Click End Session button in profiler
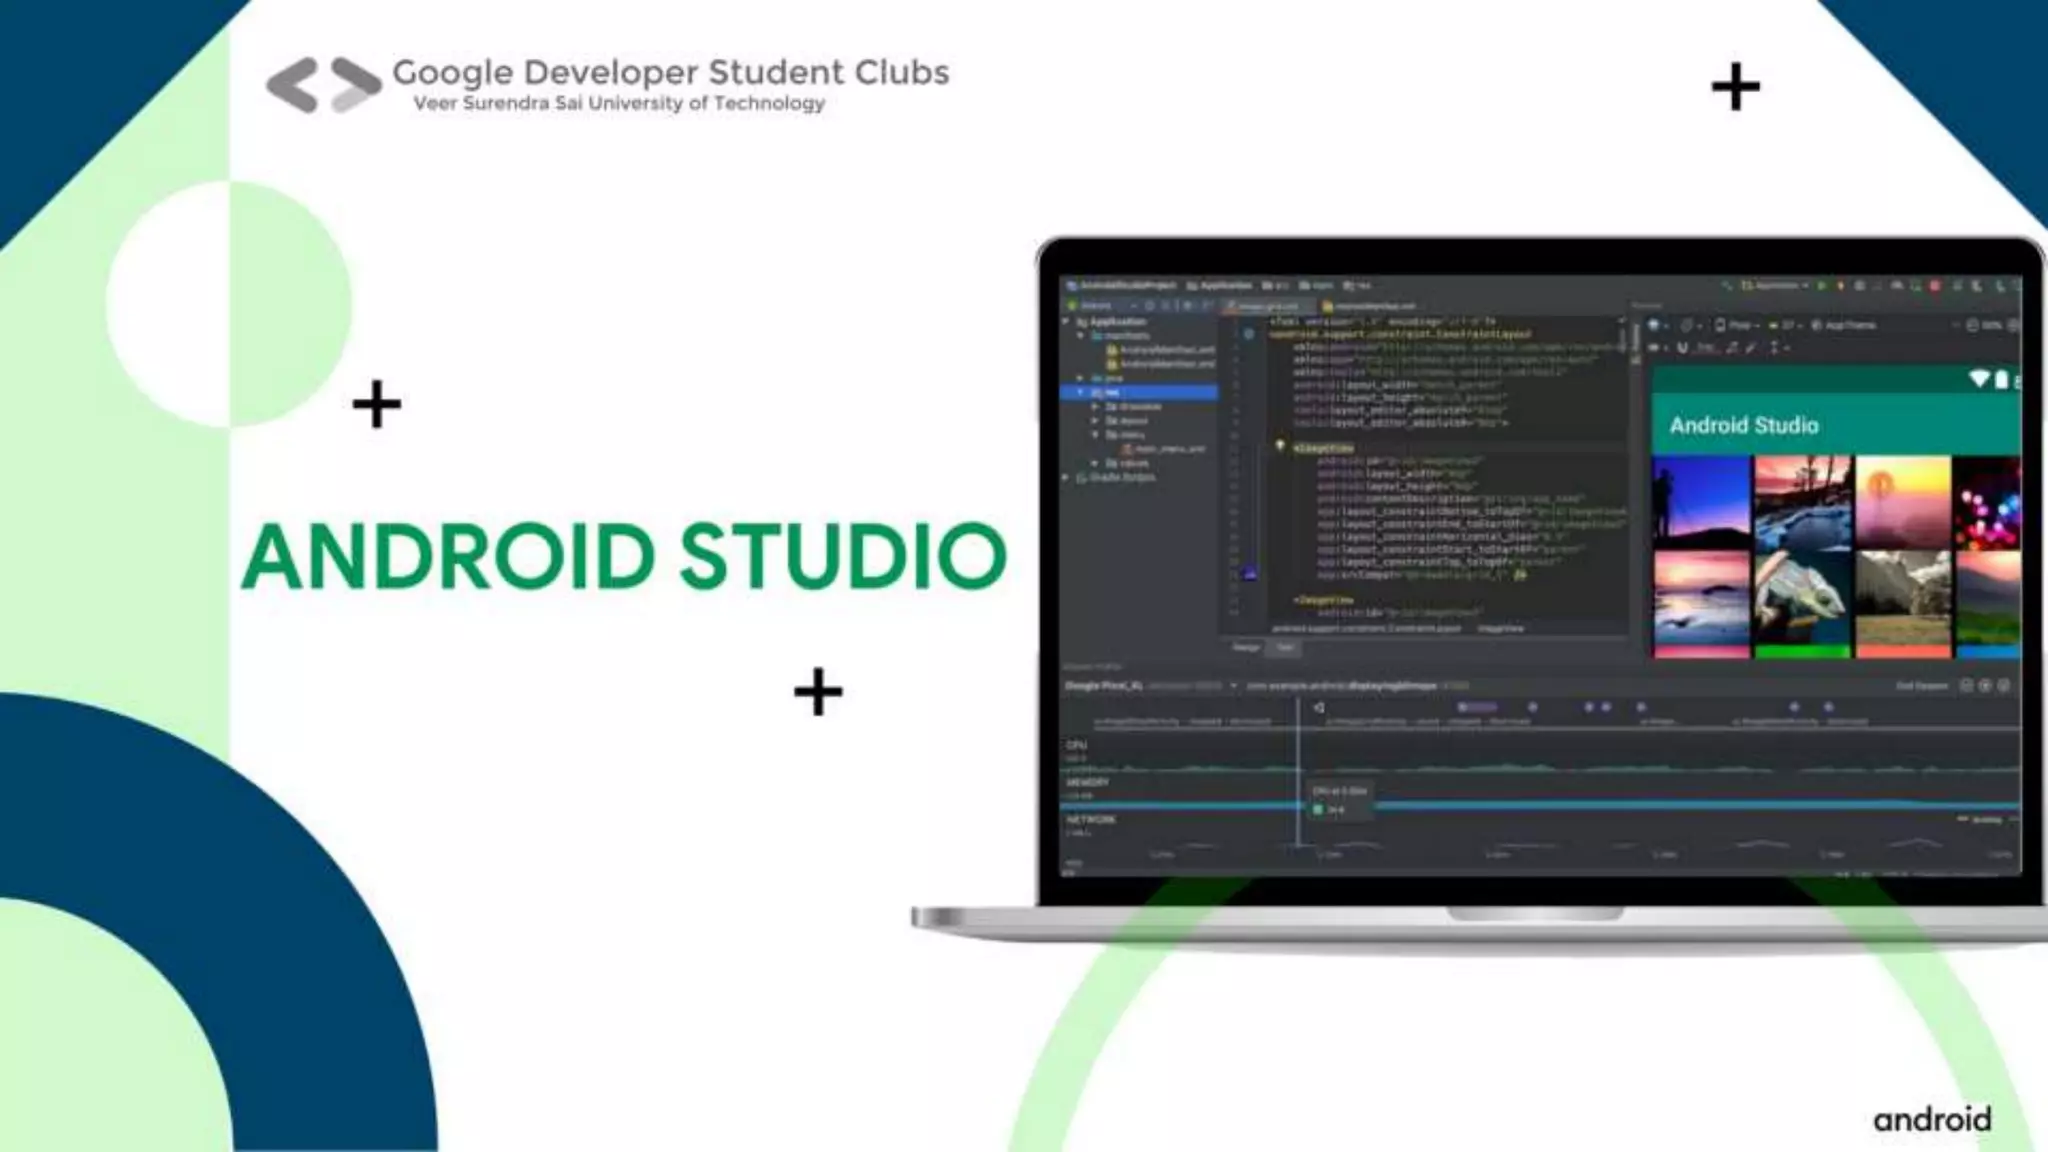This screenshot has height=1152, width=2048. (x=1922, y=686)
